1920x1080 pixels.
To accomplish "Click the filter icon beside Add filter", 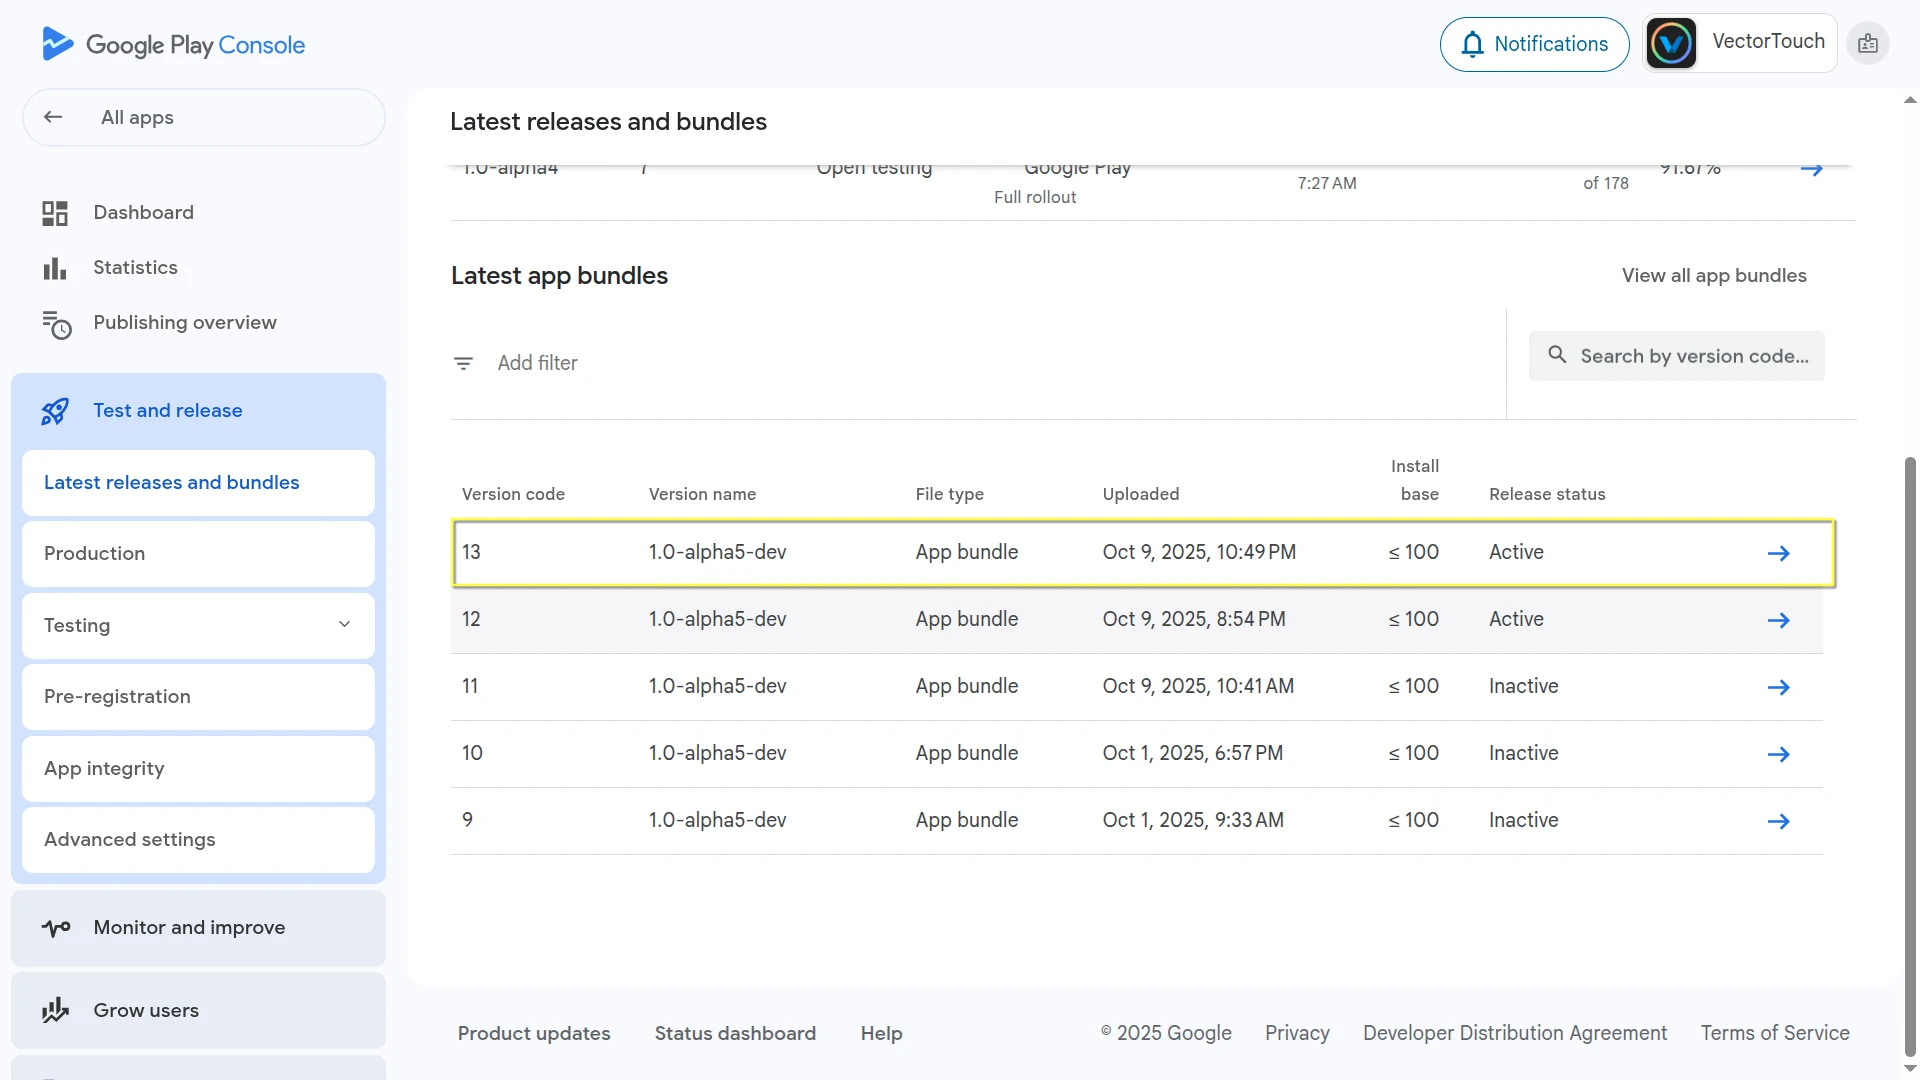I will coord(463,363).
